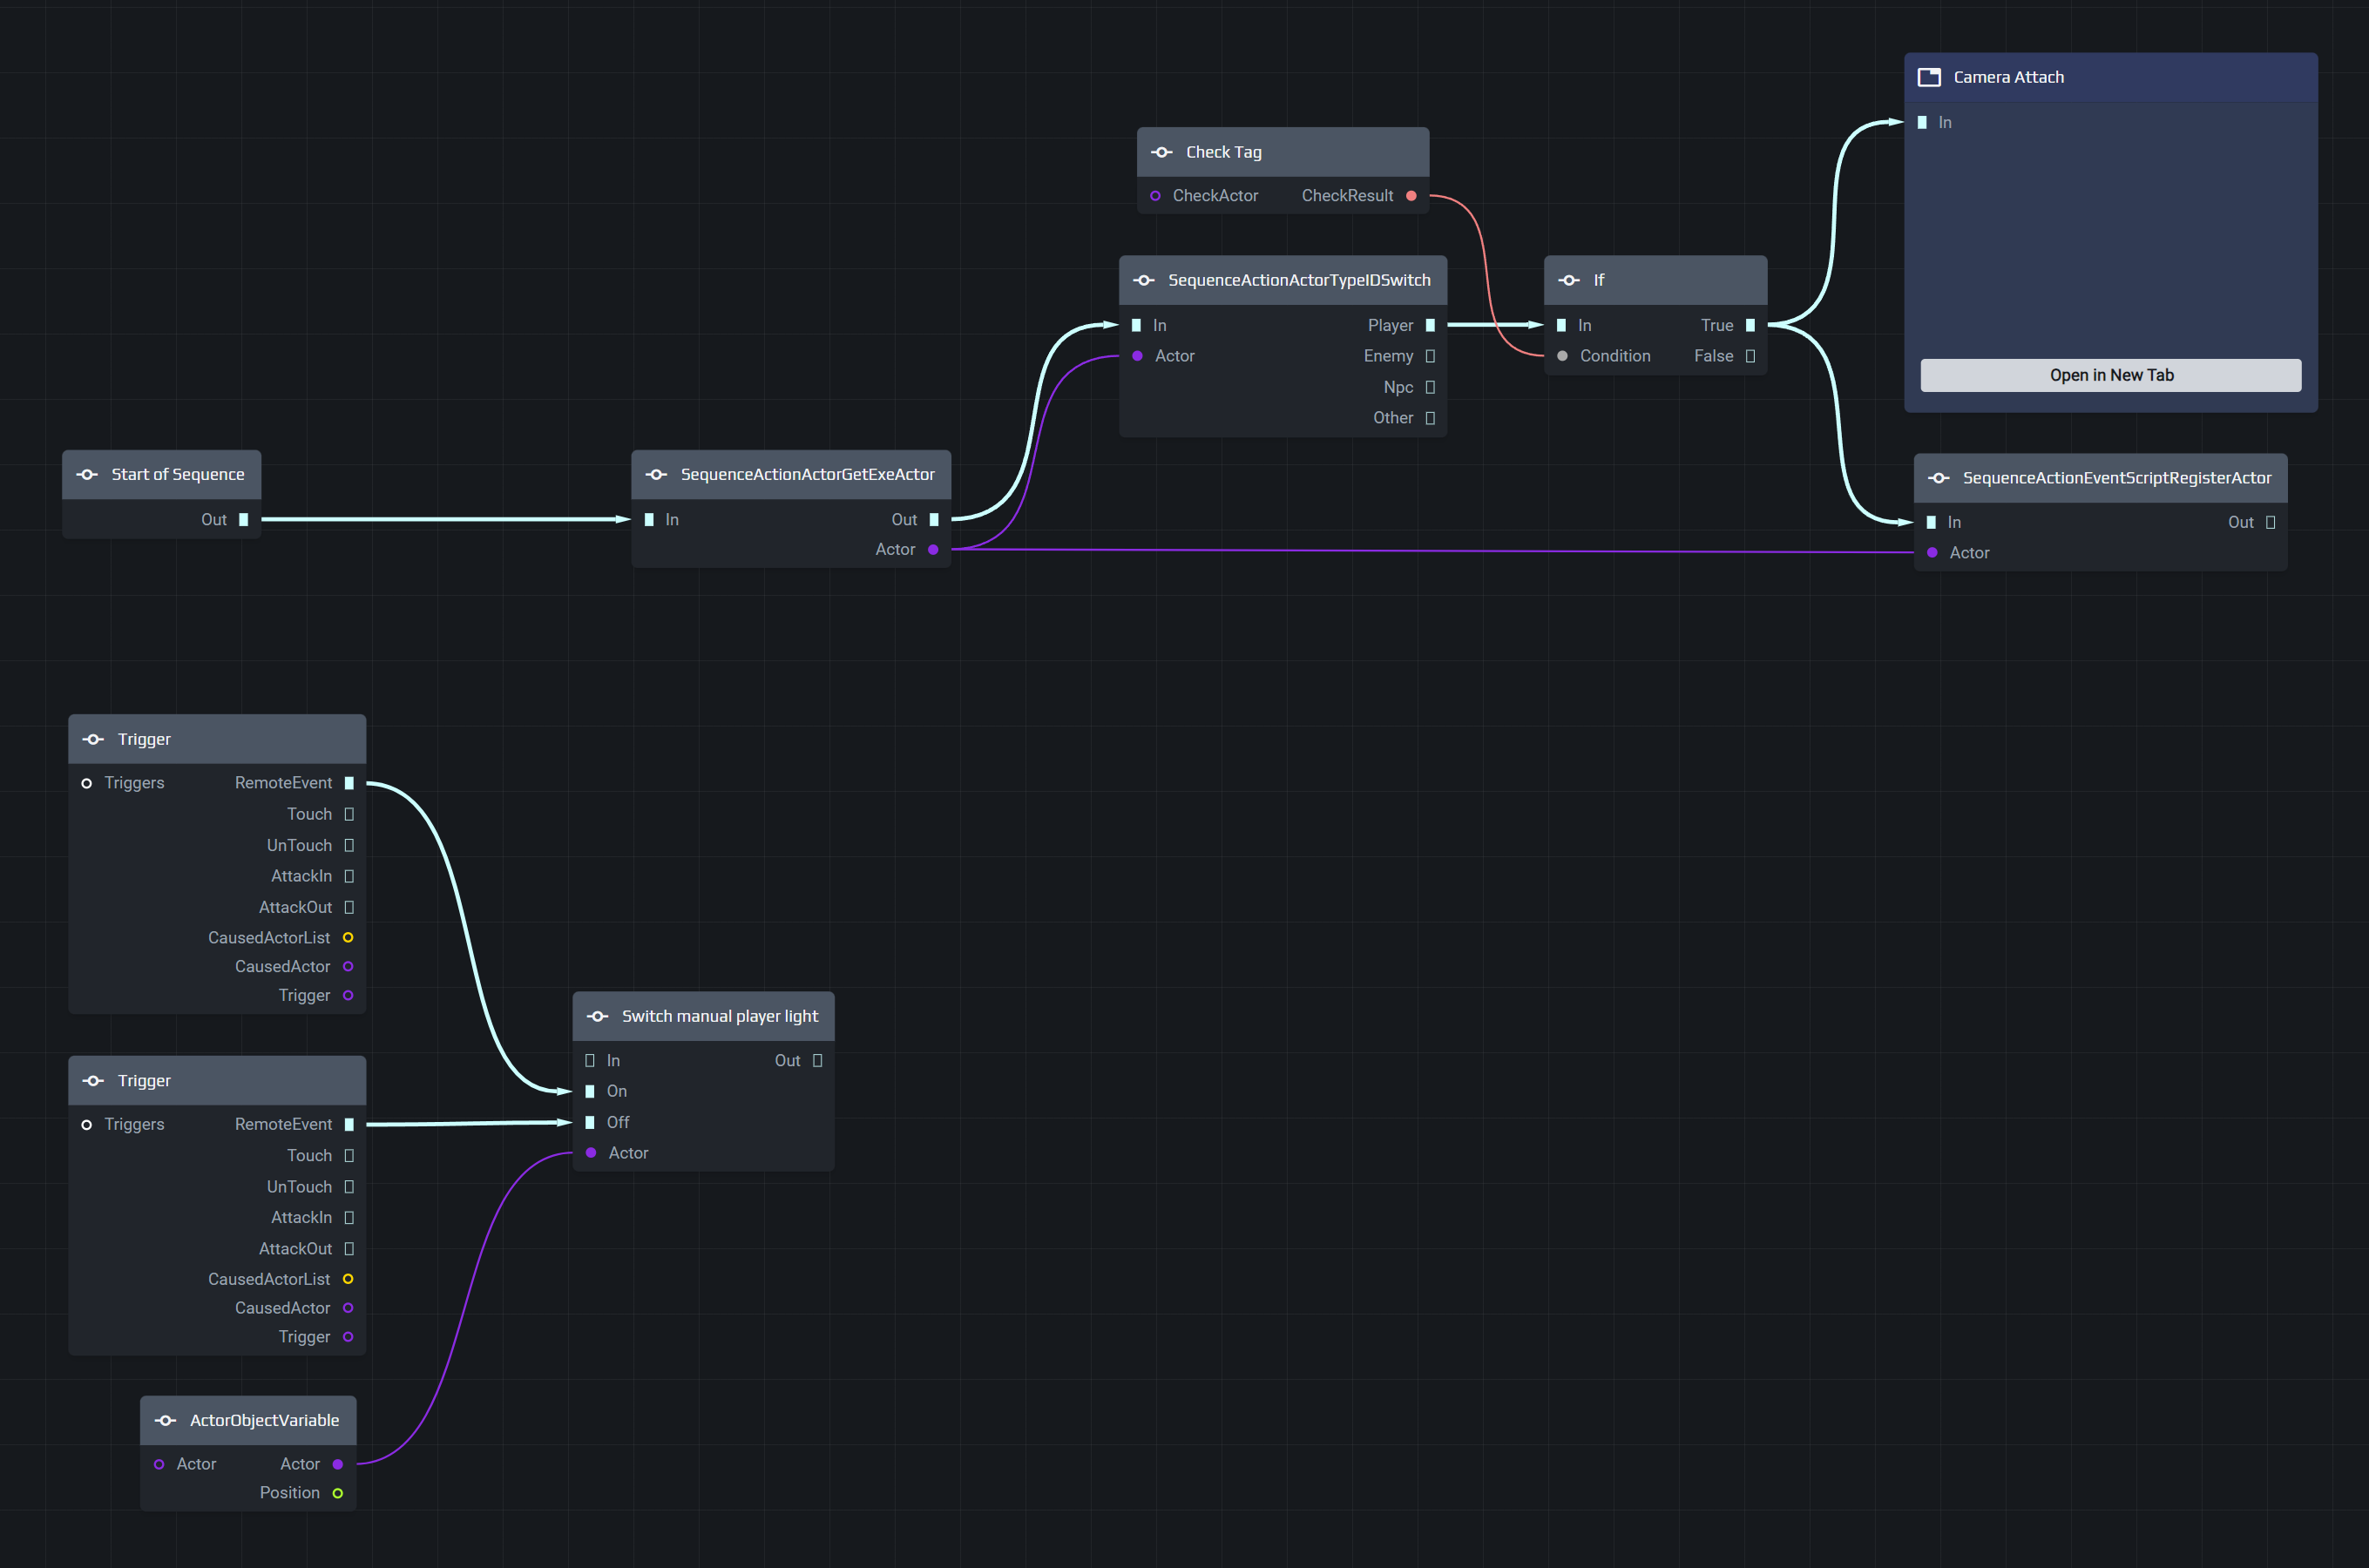Click the Start of Sequence node icon

coord(87,474)
